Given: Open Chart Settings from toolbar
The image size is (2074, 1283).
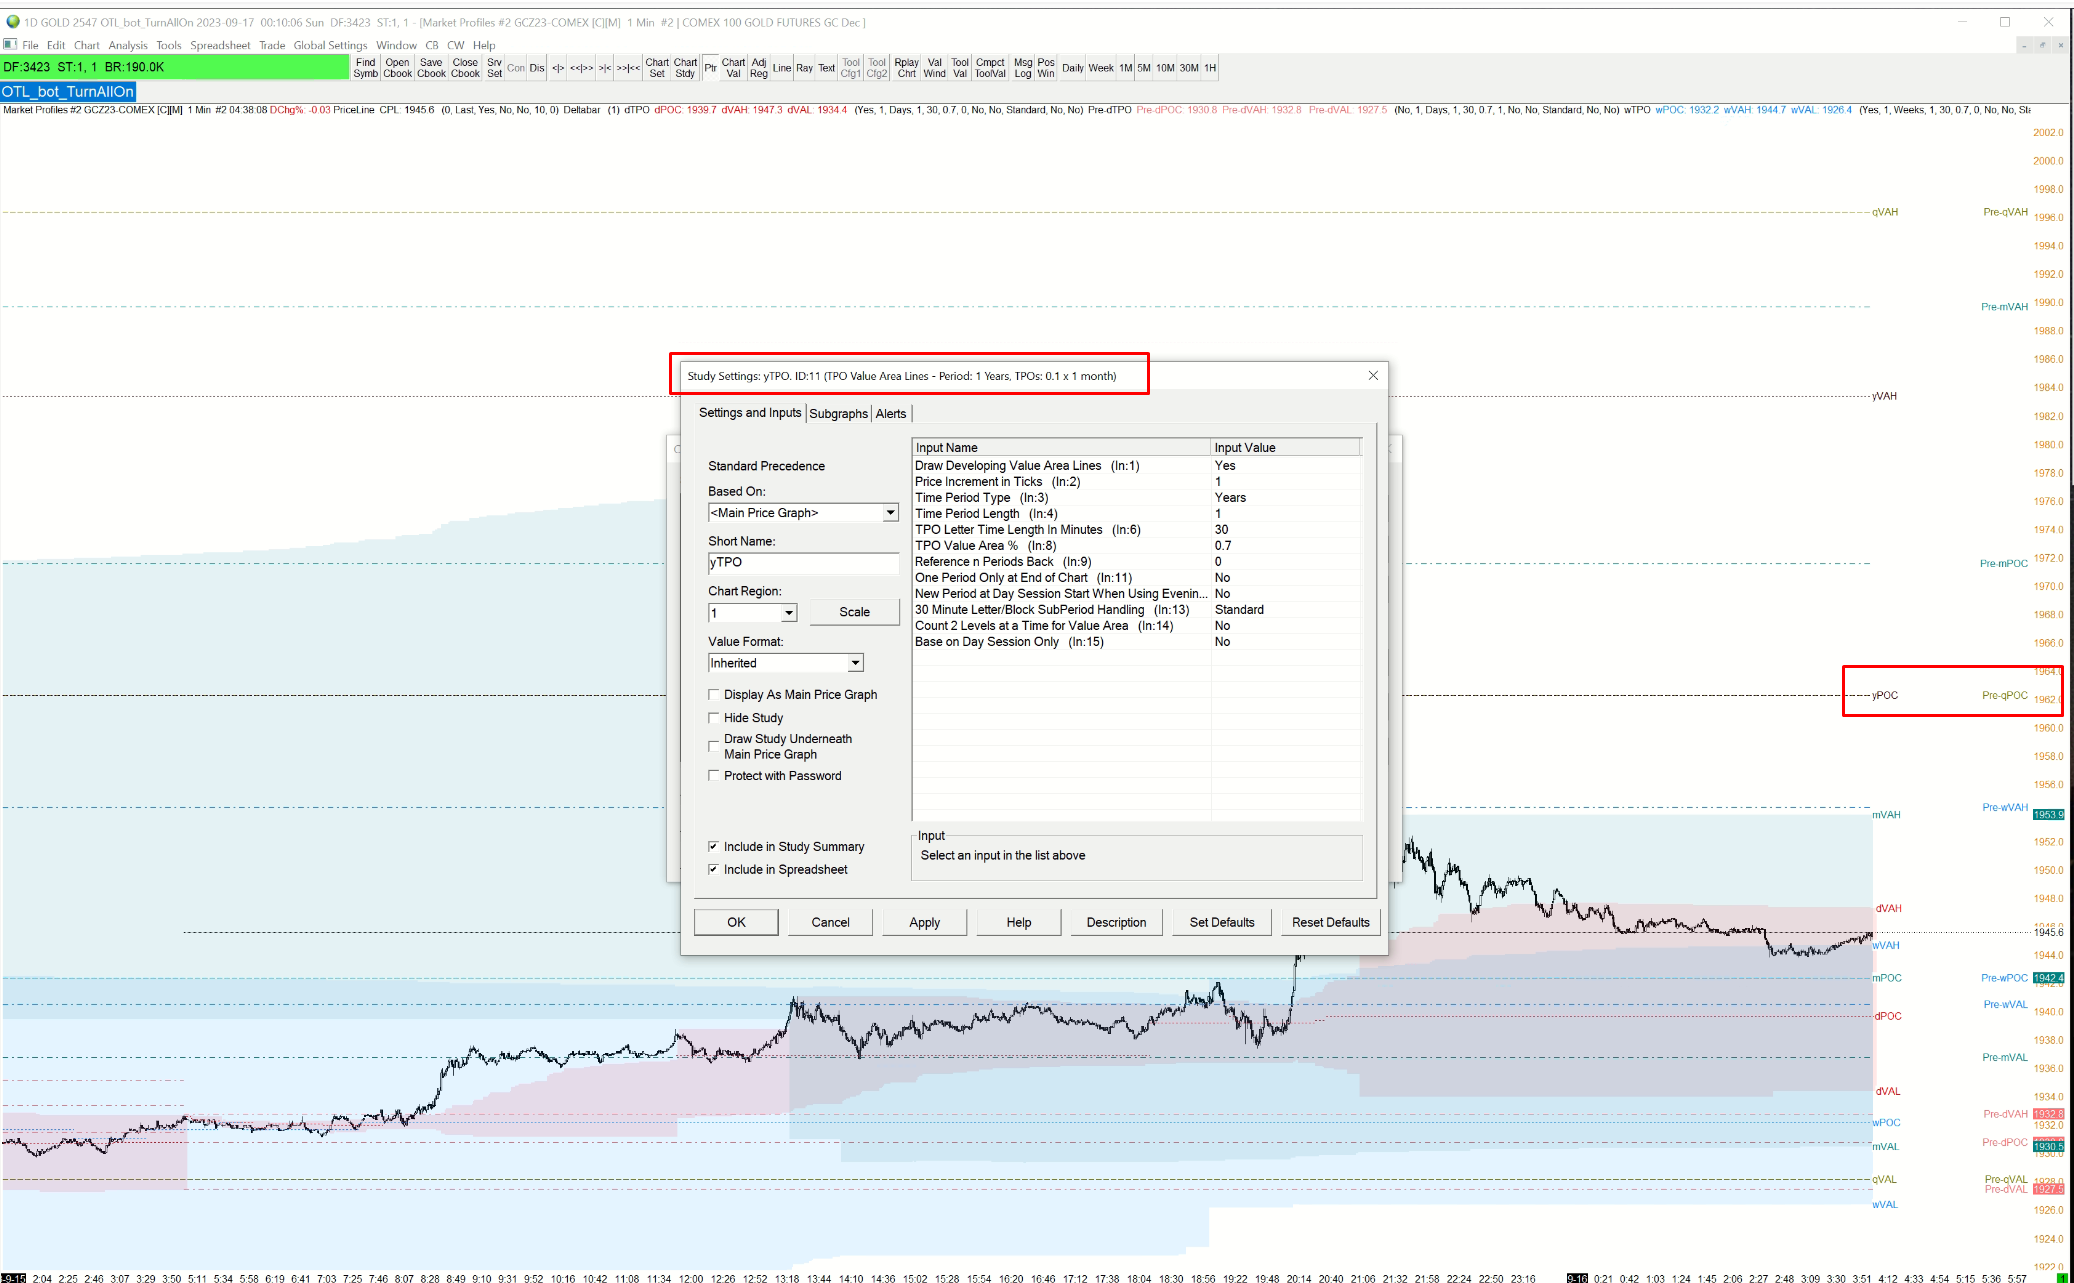Looking at the screenshot, I should (x=656, y=68).
